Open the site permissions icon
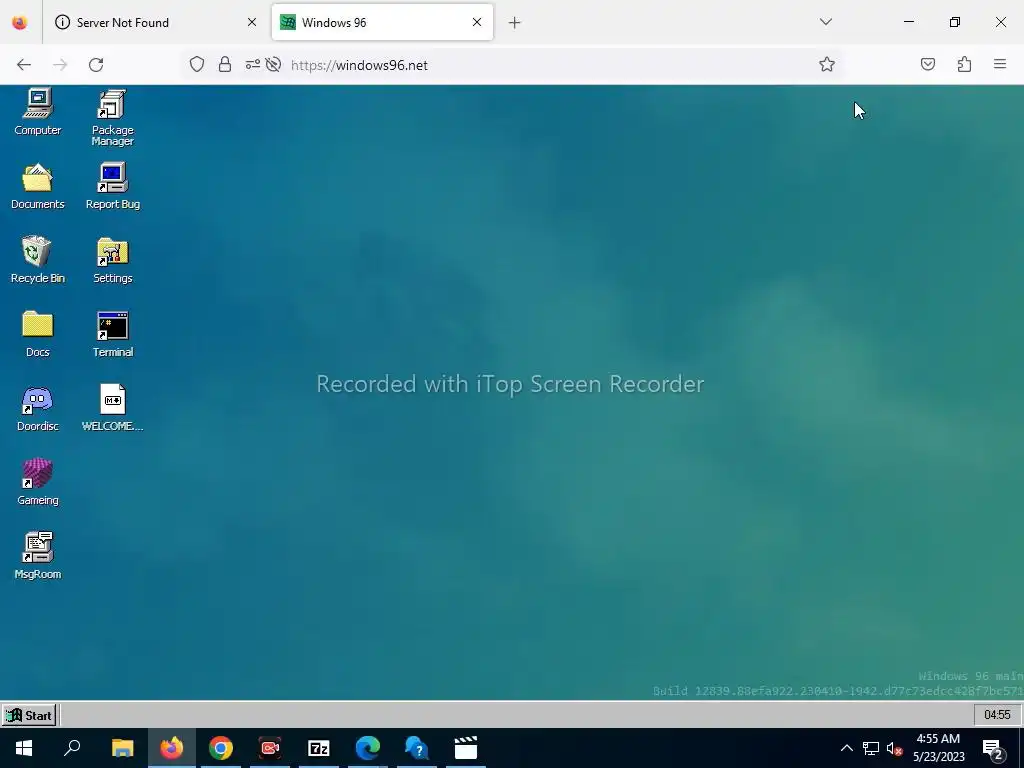The height and width of the screenshot is (768, 1024). point(252,65)
